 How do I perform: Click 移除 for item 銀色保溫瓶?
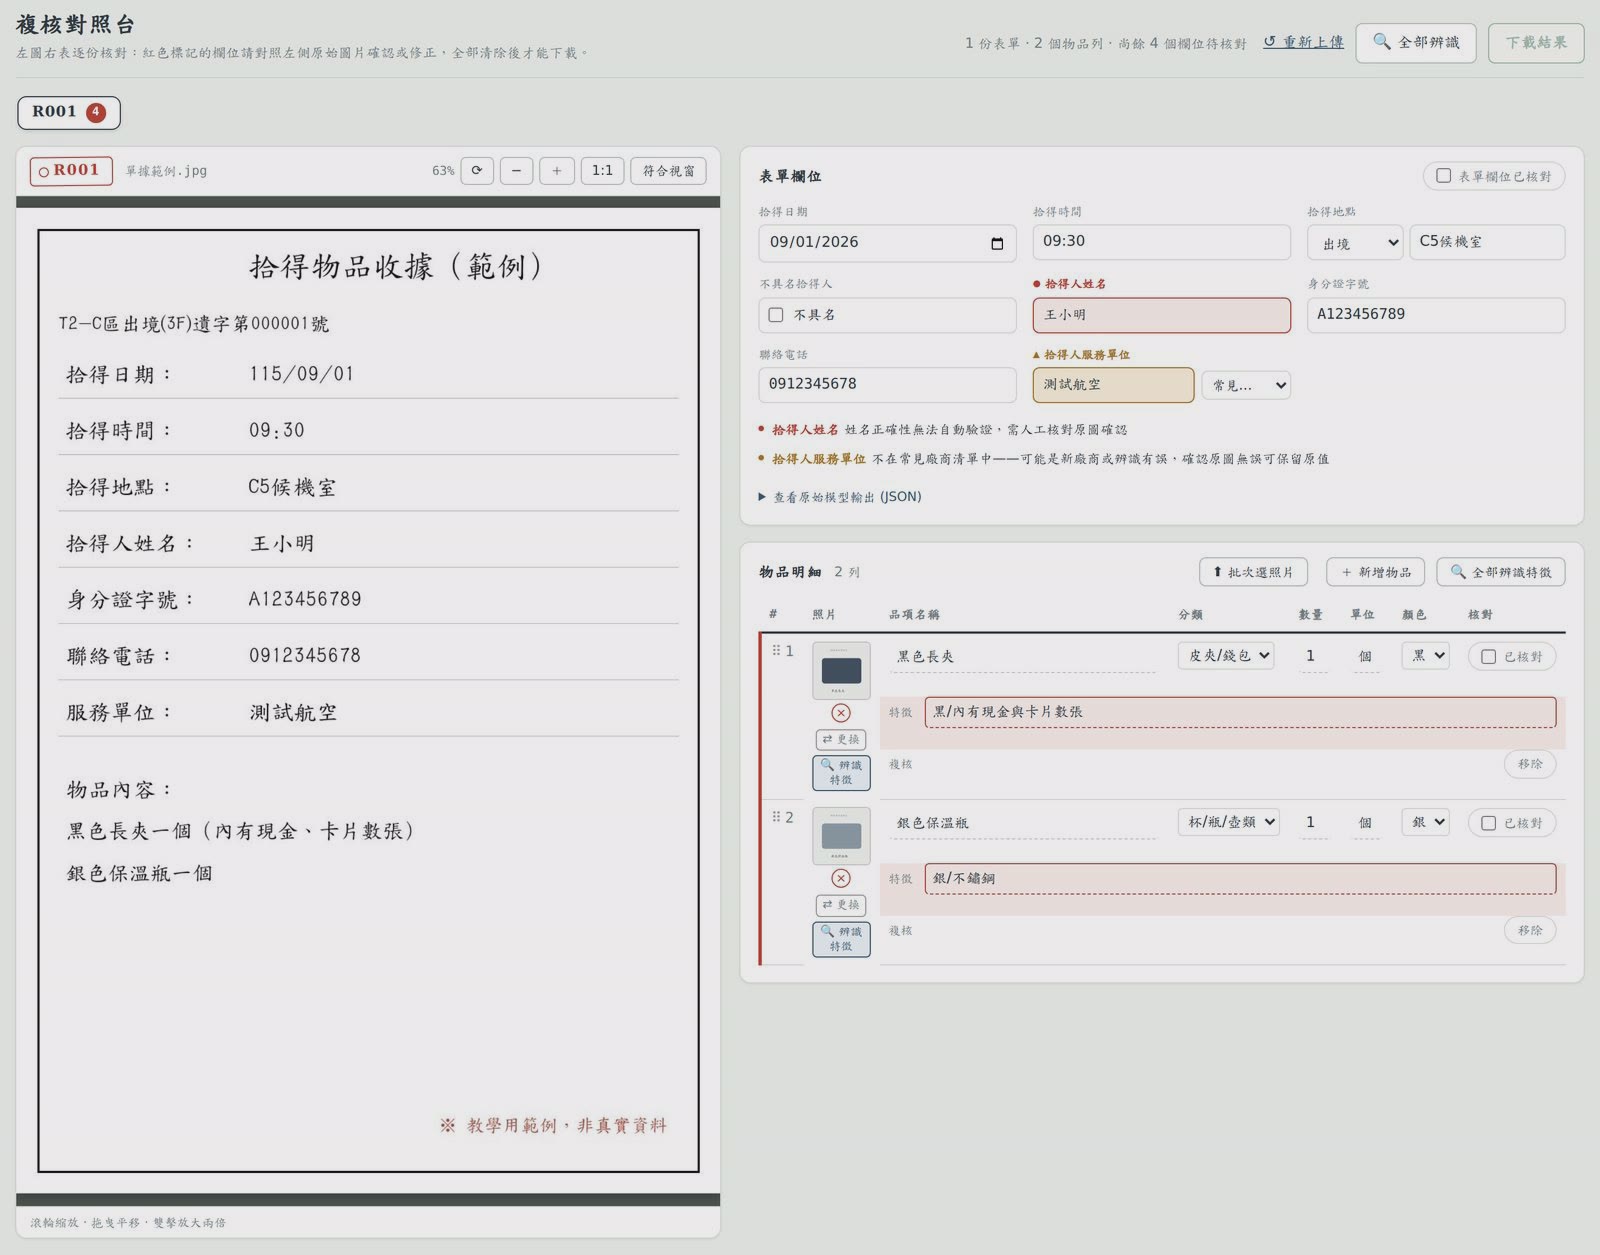(x=1530, y=930)
